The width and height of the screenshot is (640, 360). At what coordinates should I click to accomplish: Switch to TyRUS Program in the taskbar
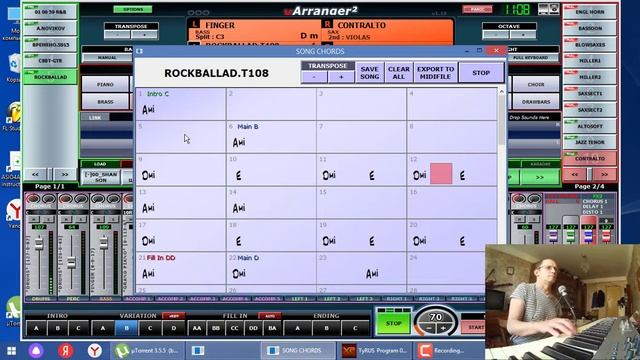coord(374,351)
